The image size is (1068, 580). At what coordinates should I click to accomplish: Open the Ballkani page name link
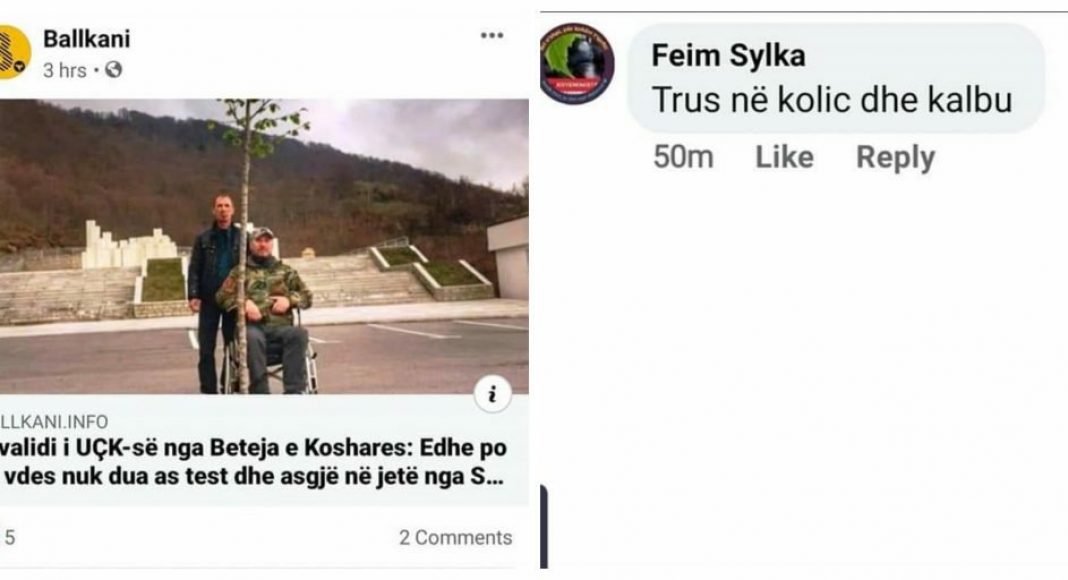click(x=86, y=39)
